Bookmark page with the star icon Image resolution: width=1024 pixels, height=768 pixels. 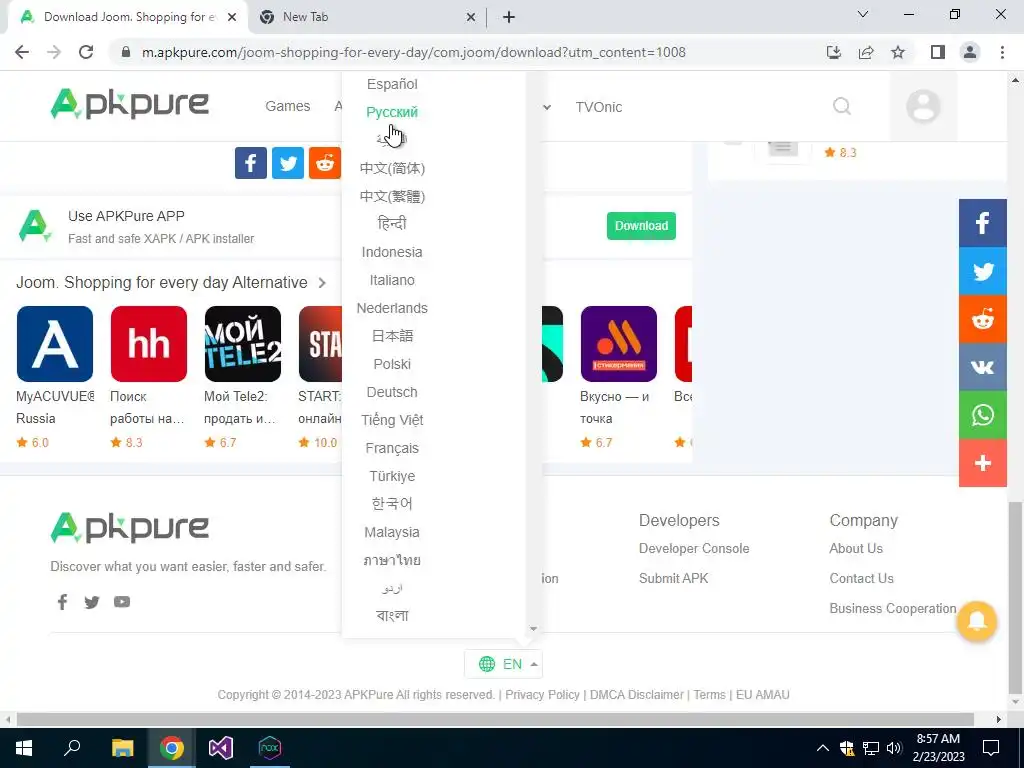898,52
